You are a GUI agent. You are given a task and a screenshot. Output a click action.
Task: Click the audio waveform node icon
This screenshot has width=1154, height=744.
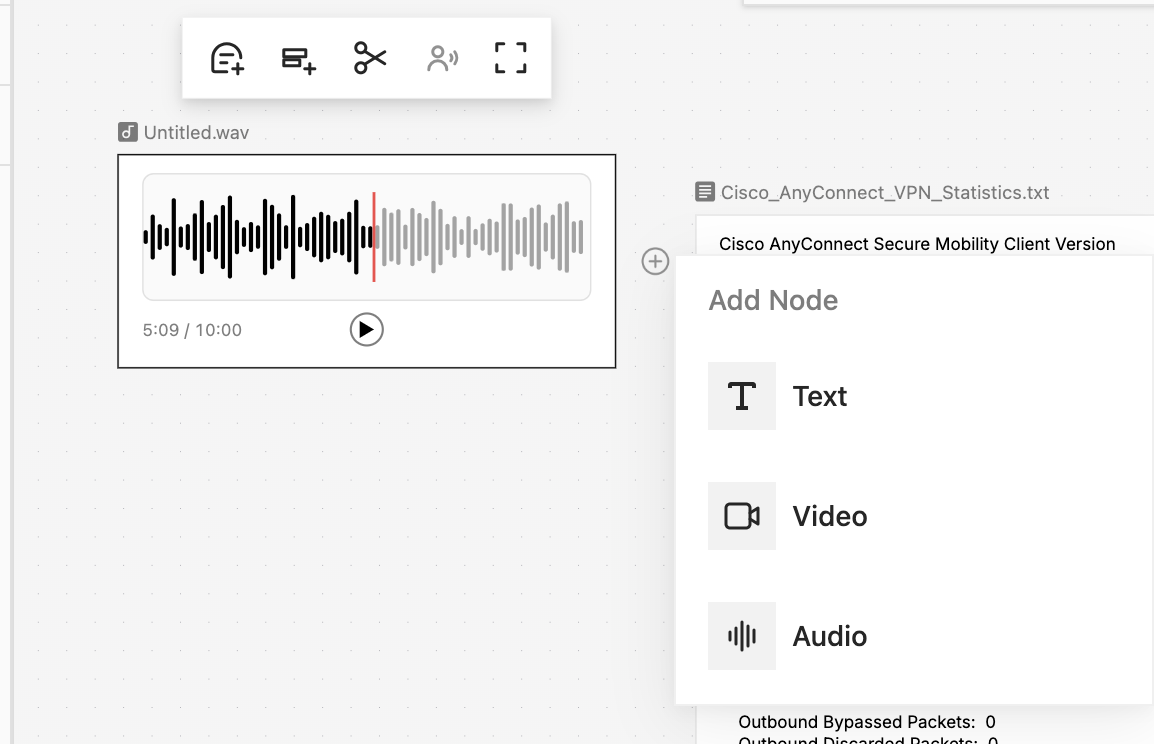click(x=742, y=636)
